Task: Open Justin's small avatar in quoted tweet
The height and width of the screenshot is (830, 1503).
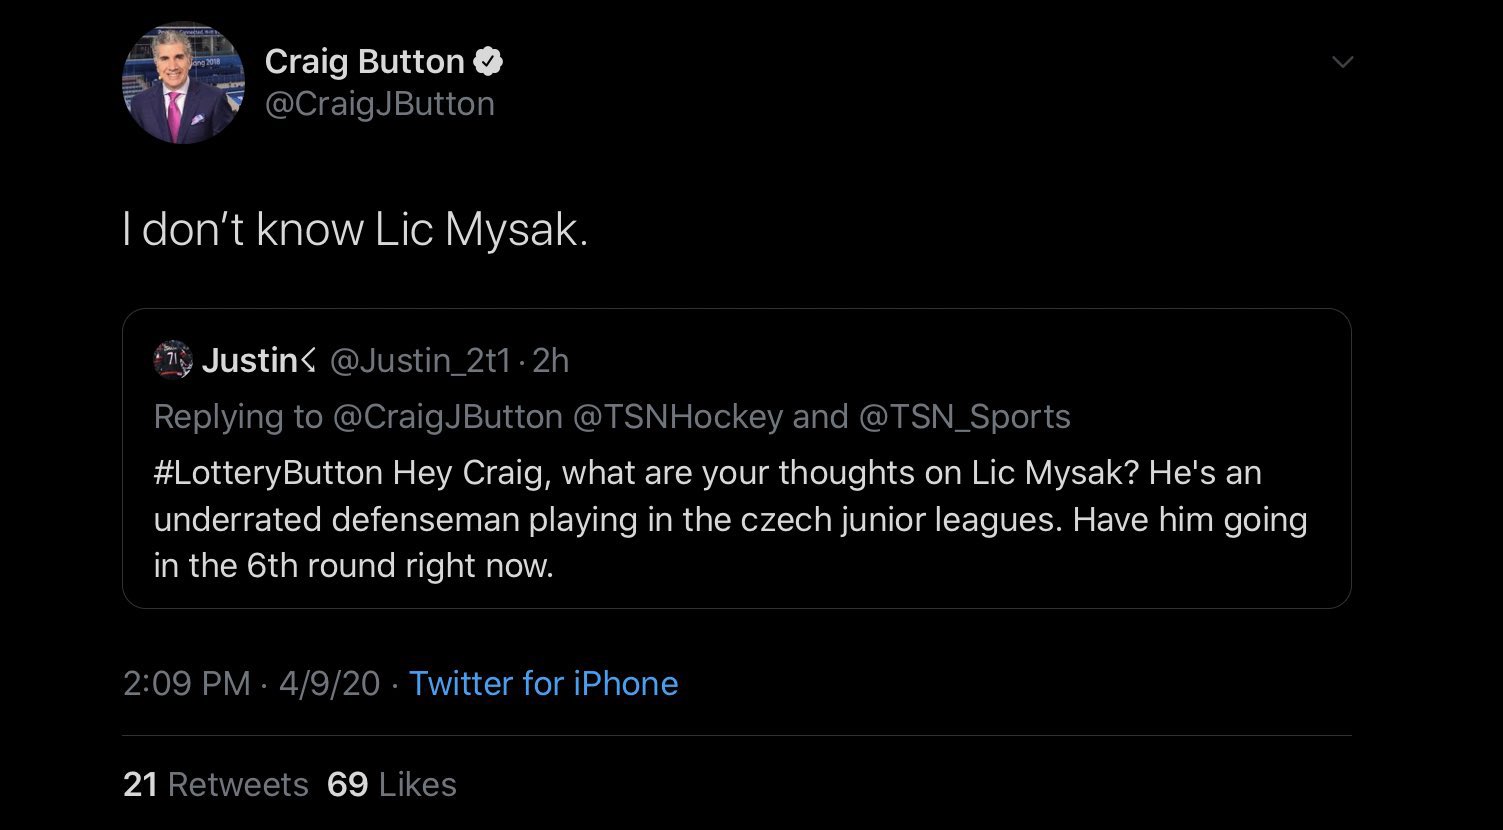Action: 173,360
